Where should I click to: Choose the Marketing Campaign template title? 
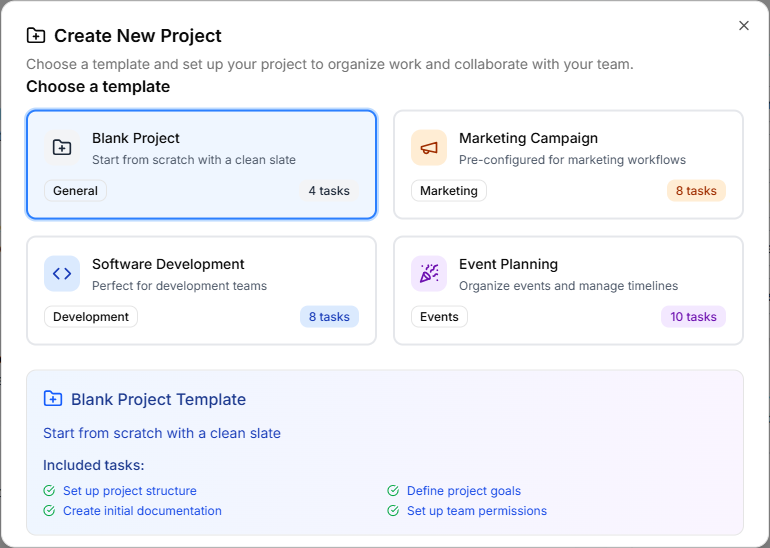click(528, 138)
